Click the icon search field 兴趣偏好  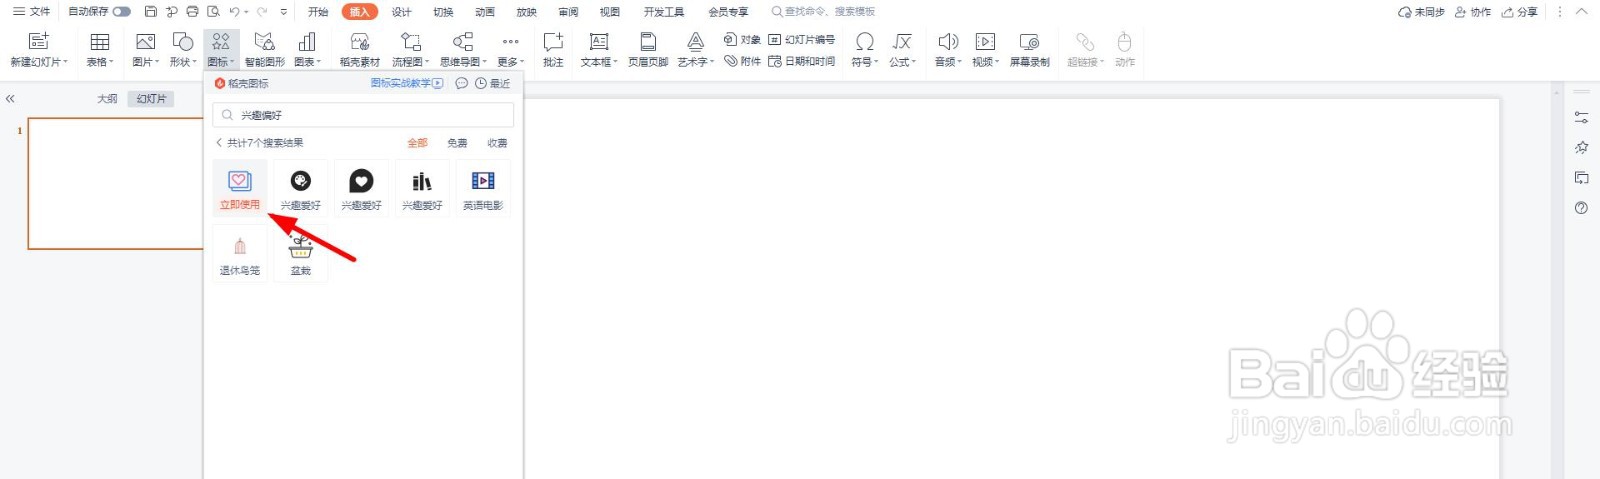coord(363,115)
